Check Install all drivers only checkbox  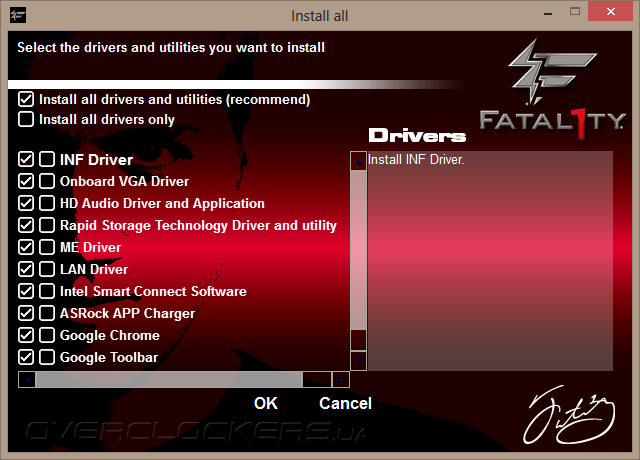(26, 119)
